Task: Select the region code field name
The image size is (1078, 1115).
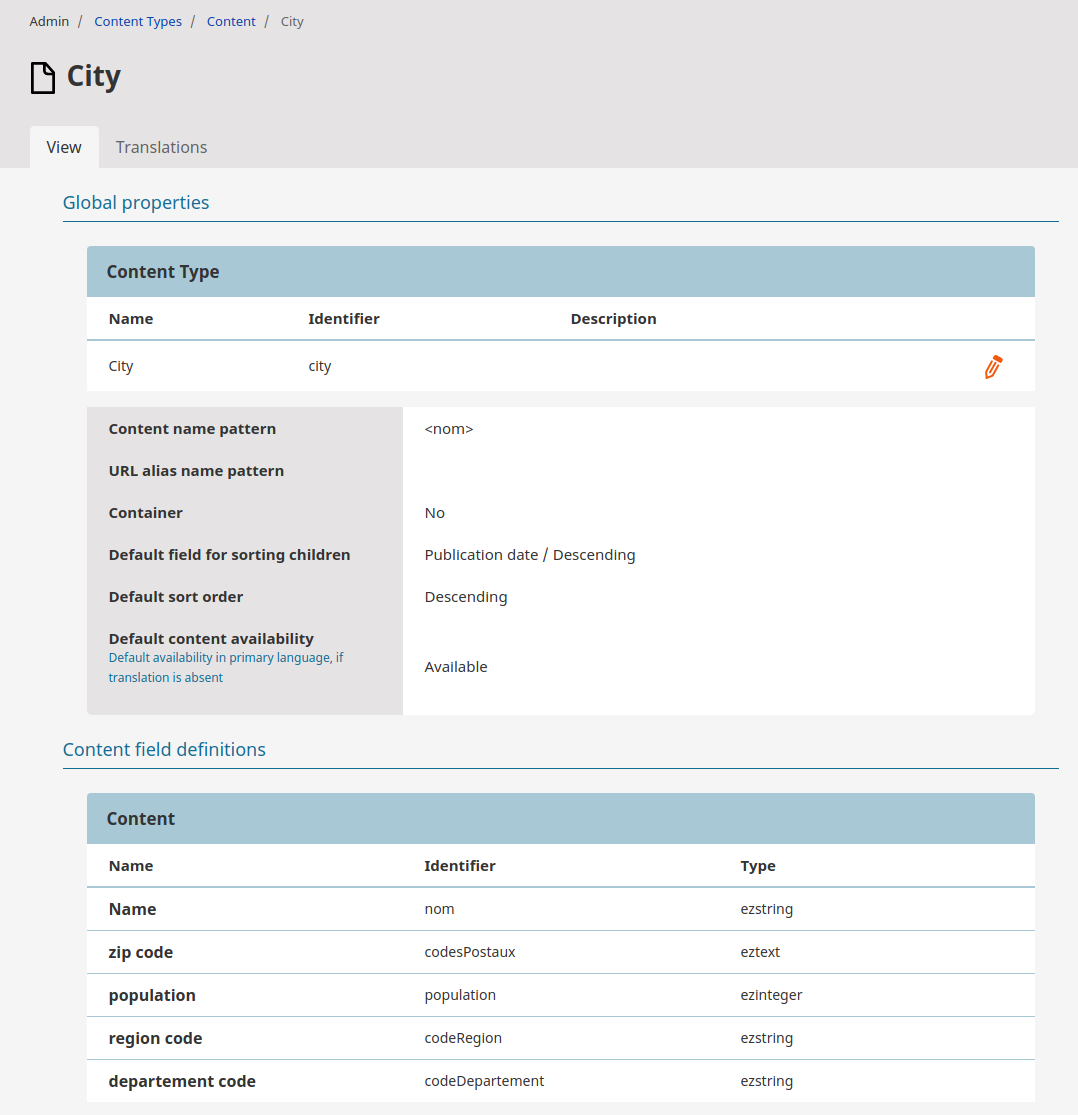Action: (155, 1038)
